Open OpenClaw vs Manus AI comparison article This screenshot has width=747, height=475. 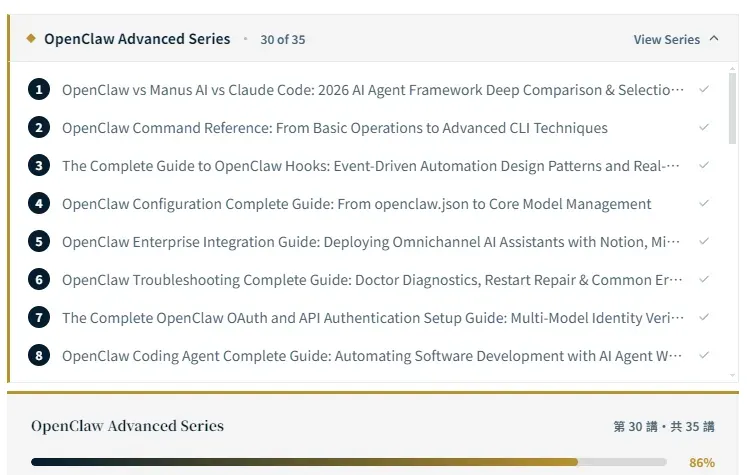(373, 90)
